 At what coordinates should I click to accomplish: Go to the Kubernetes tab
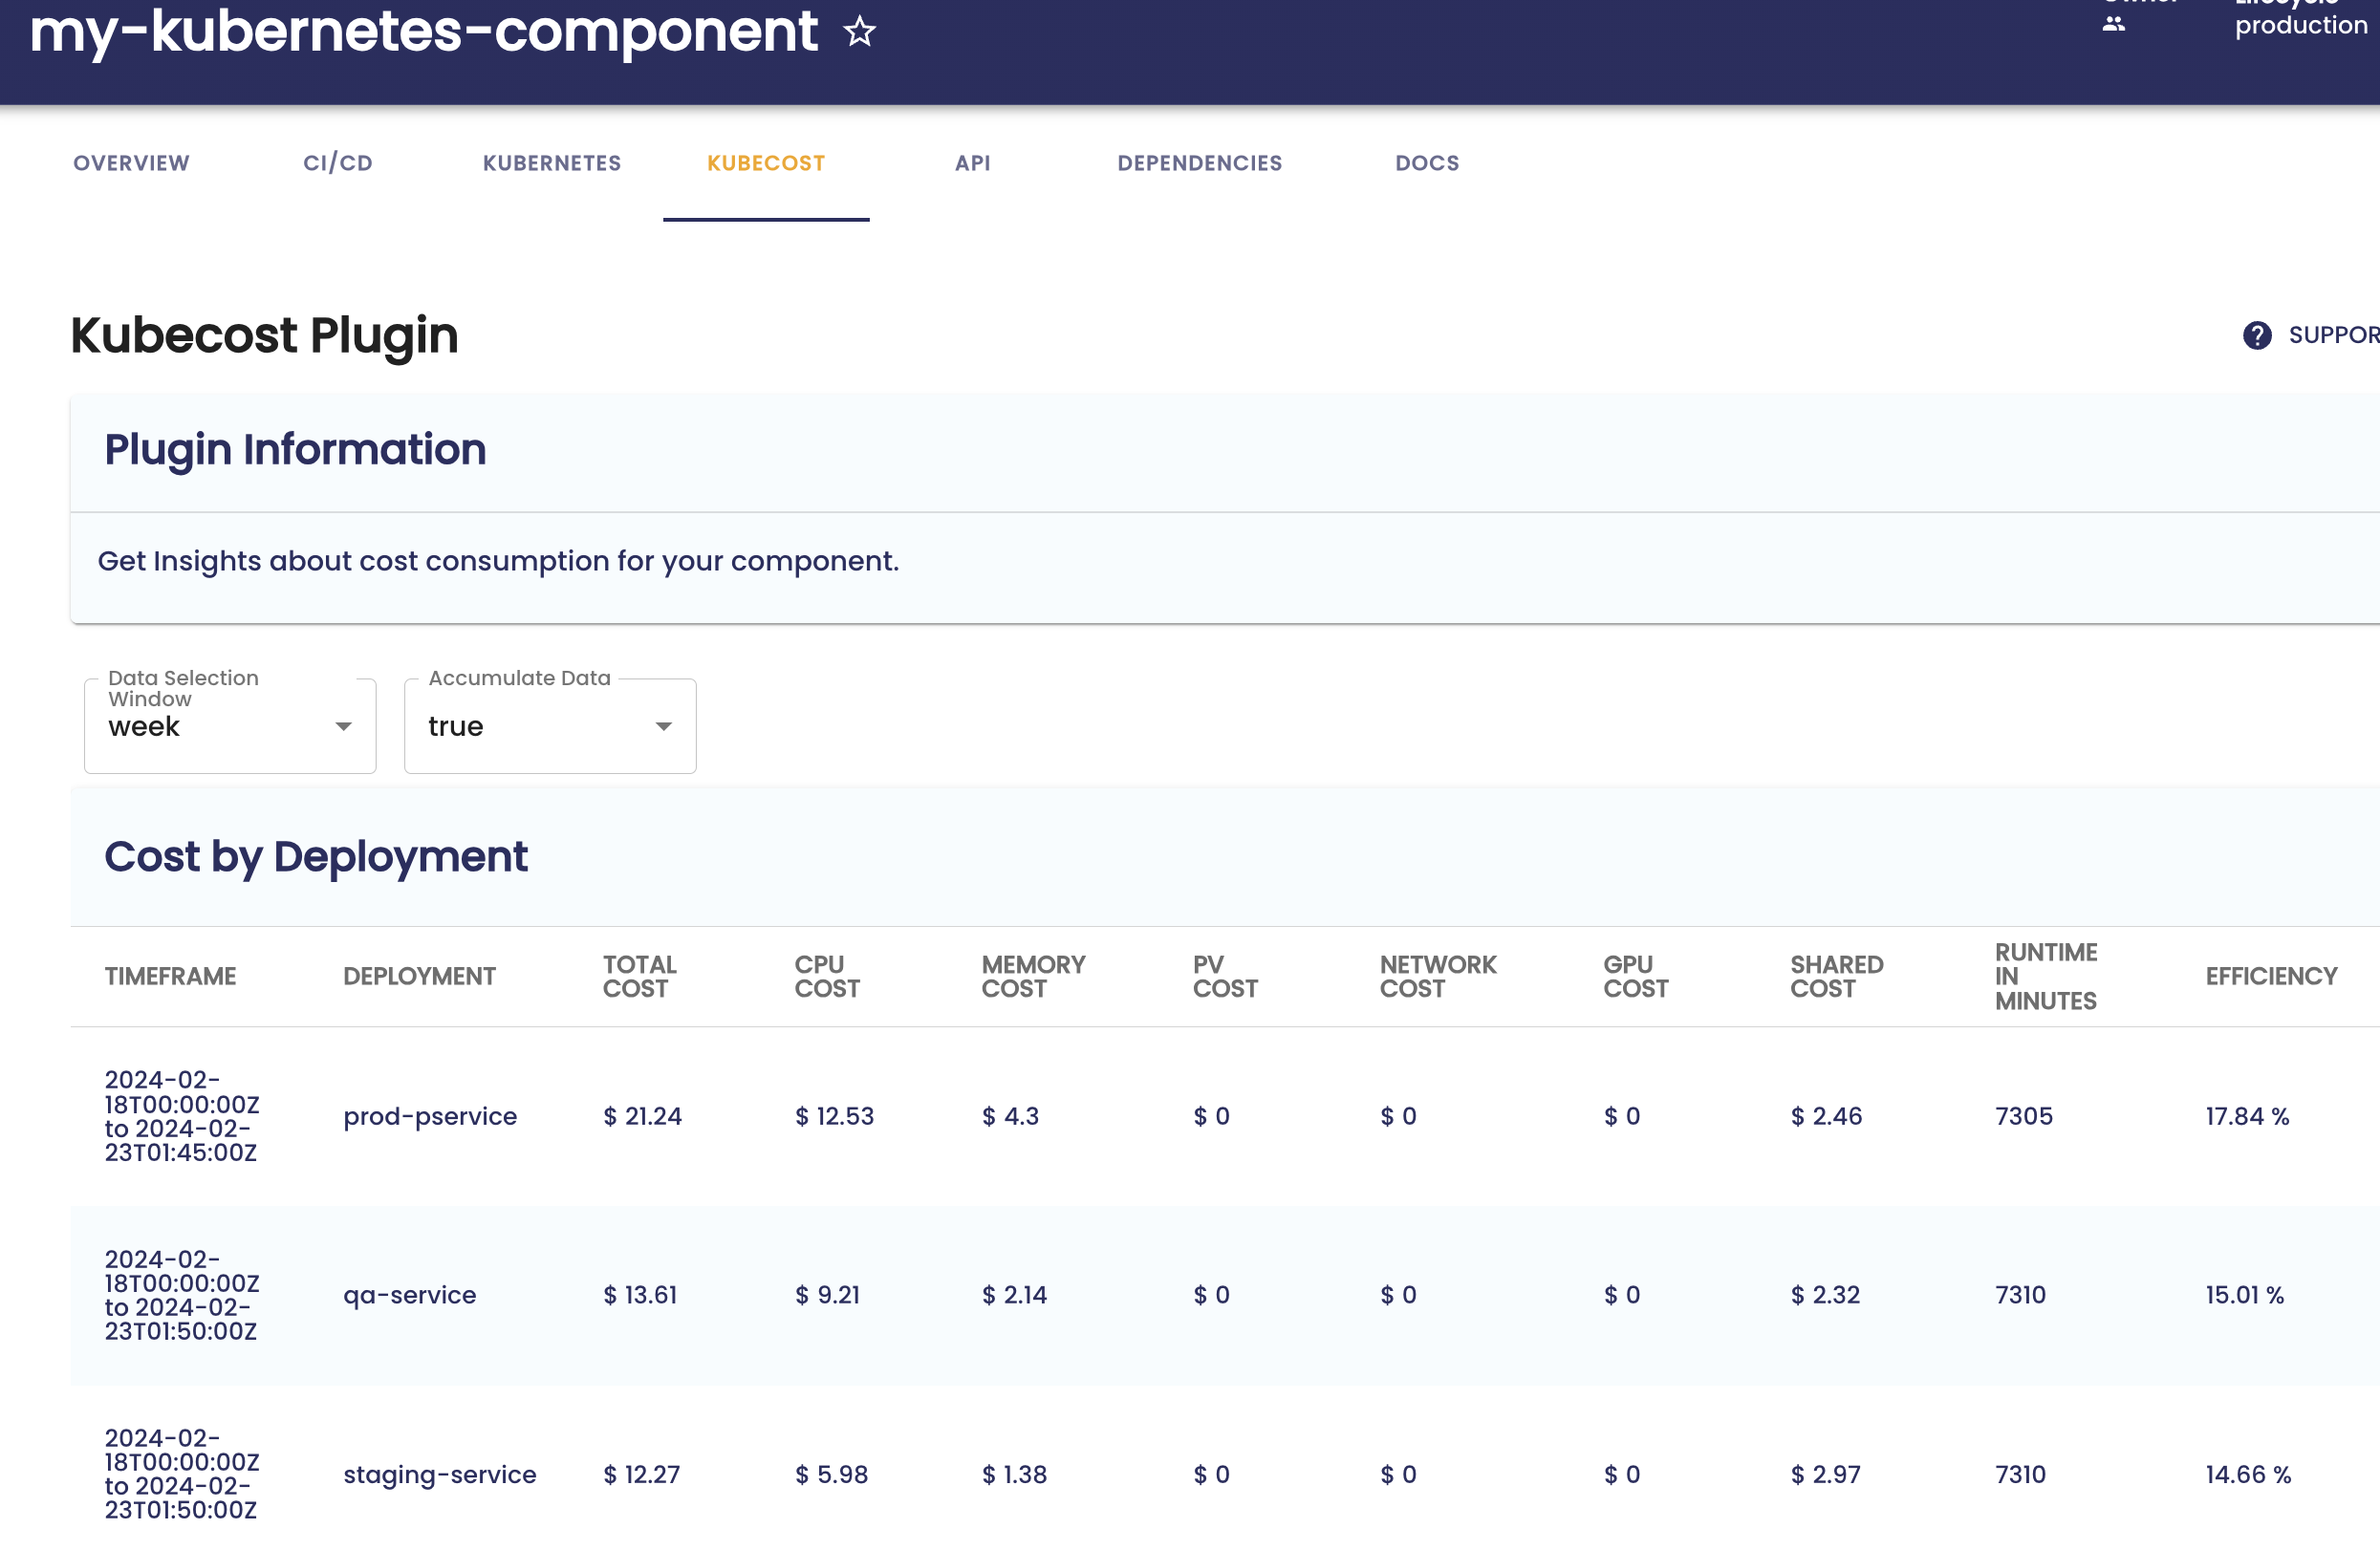[x=552, y=163]
